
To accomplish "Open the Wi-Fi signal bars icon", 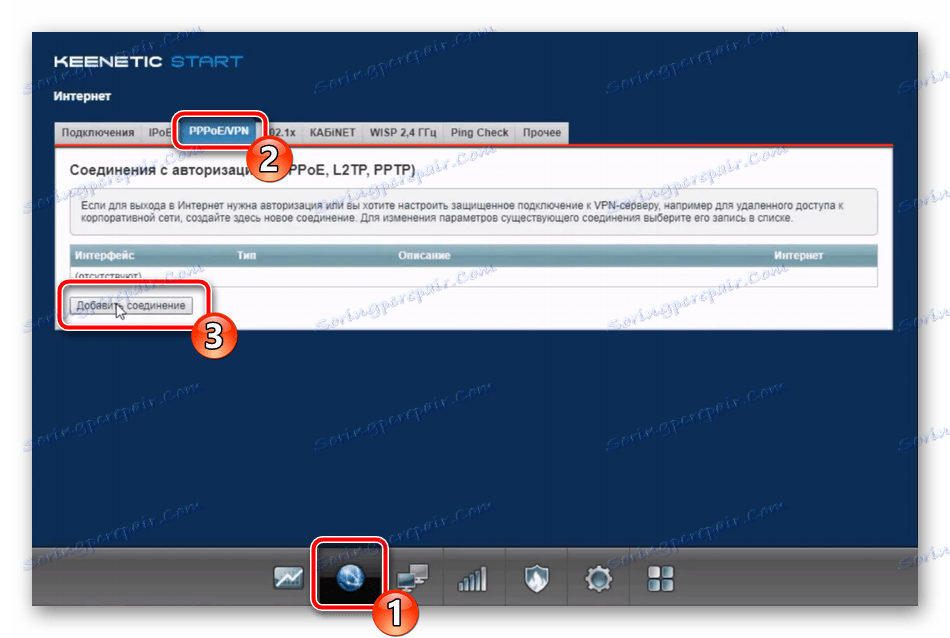I will [473, 579].
